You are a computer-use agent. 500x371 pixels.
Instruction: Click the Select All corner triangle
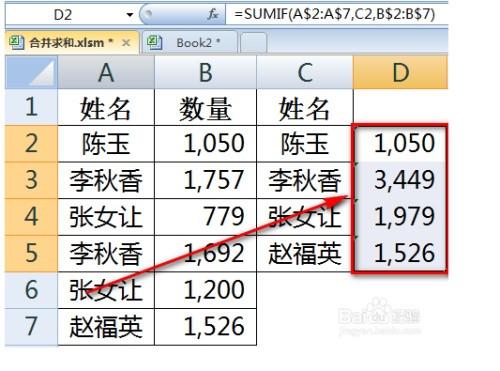pyautogui.click(x=31, y=72)
